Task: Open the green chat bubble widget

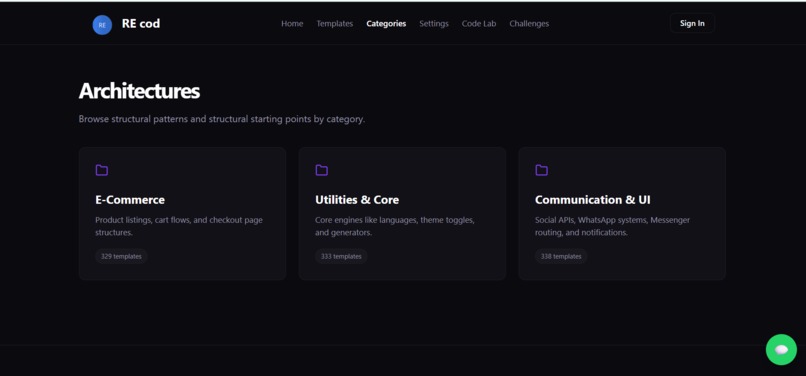Action: [x=781, y=350]
